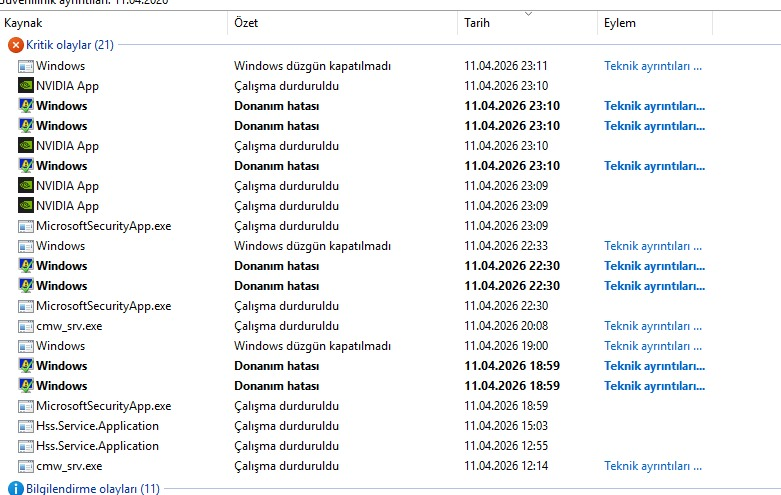Click the Hss.Service.Application icon in the 12:55 row
Screen dimensions: 781x495
coord(26,446)
